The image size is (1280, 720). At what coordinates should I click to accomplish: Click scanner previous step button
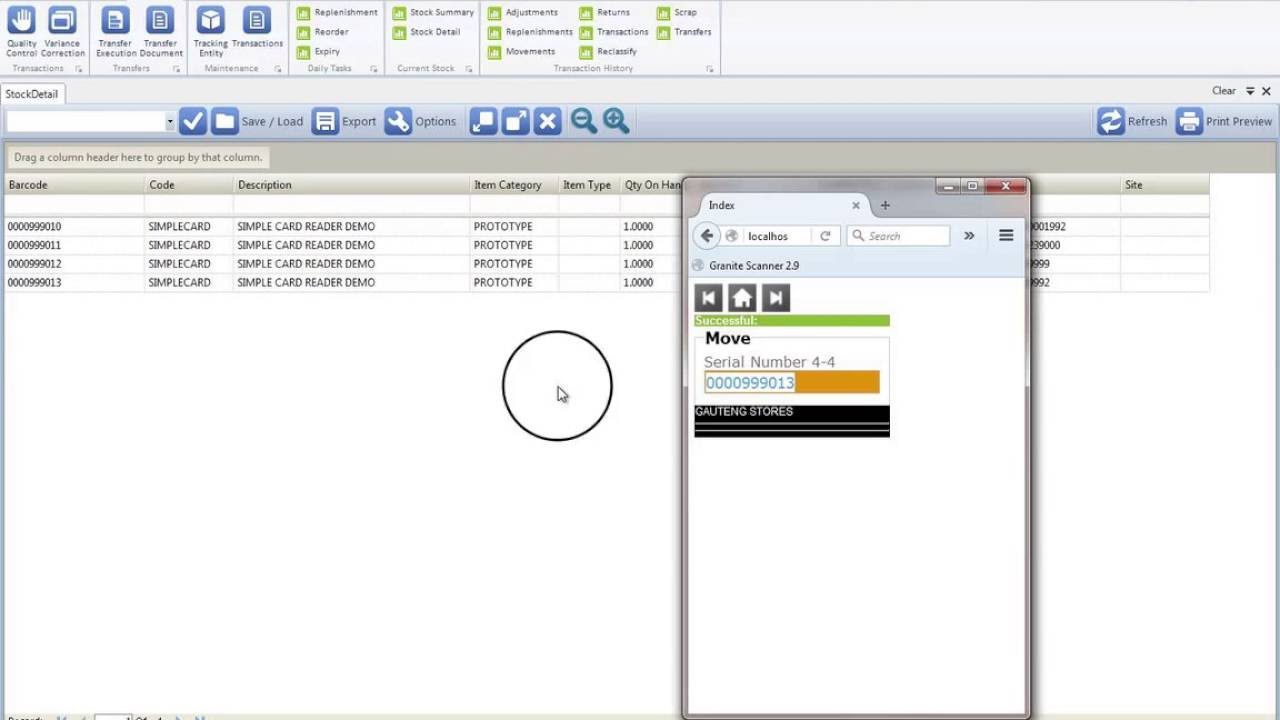pyautogui.click(x=708, y=298)
